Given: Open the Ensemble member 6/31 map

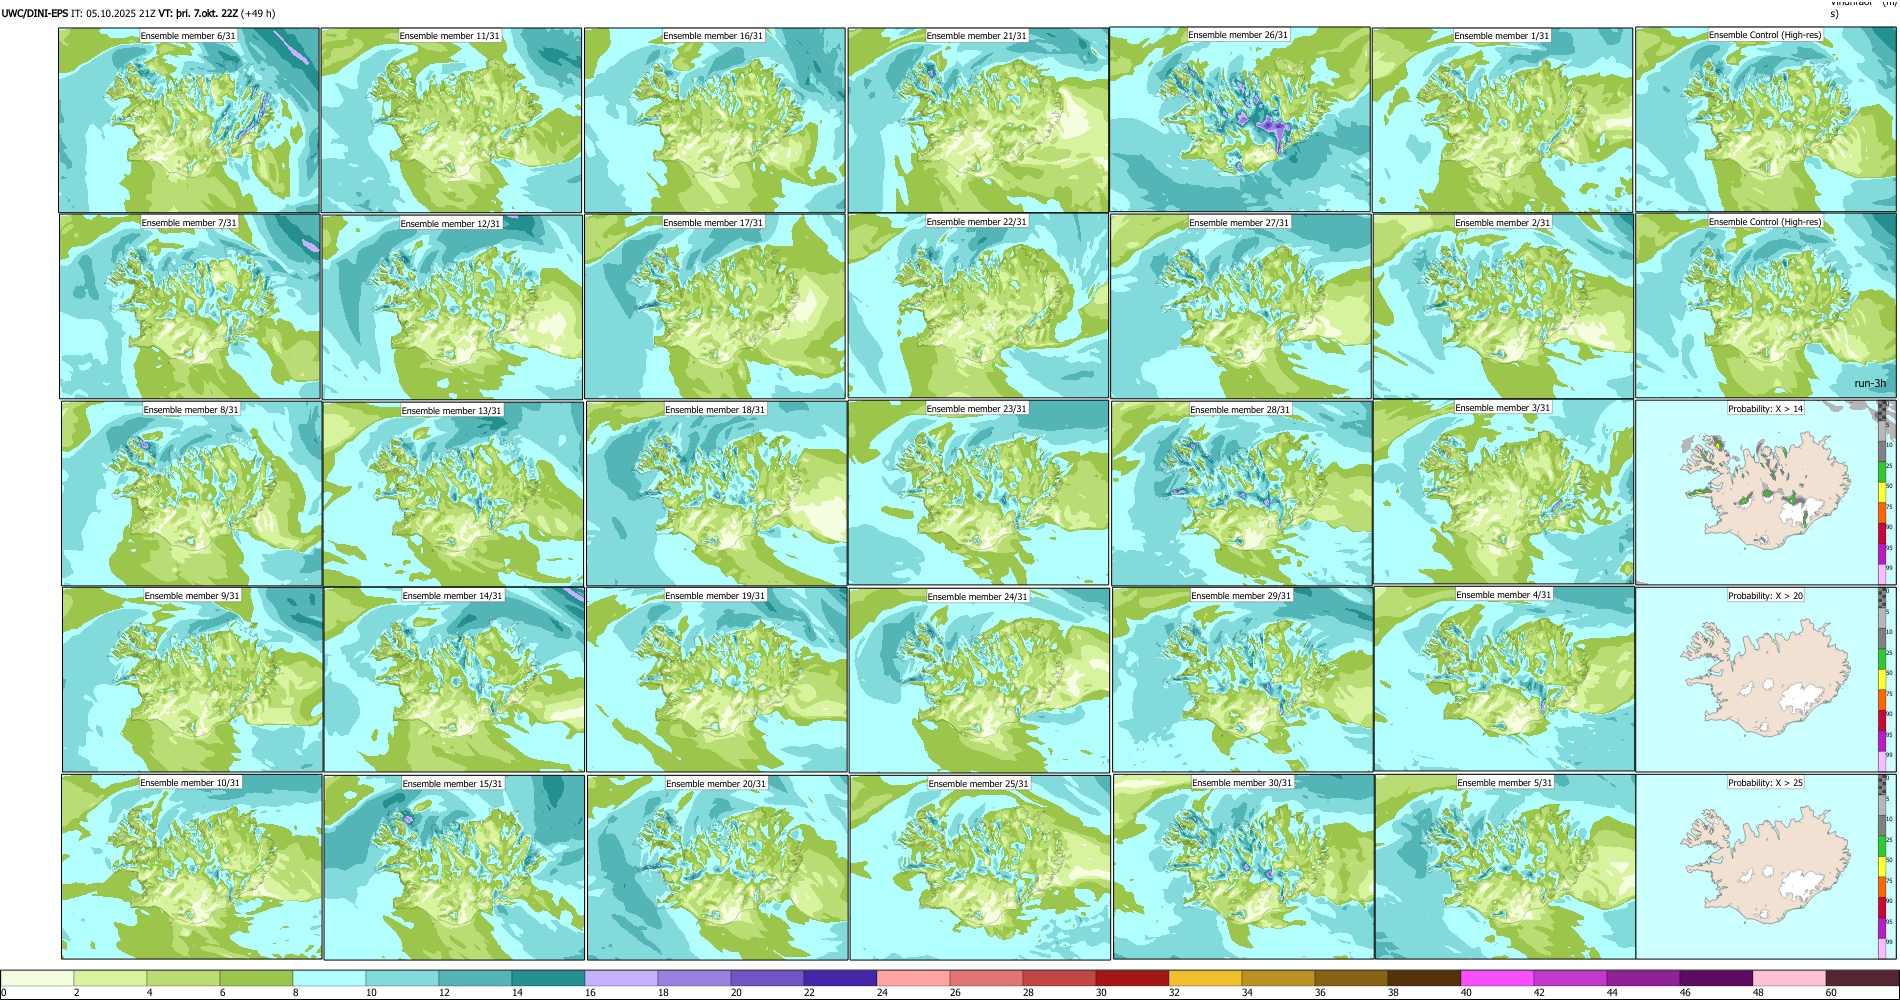Looking at the screenshot, I should 189,120.
